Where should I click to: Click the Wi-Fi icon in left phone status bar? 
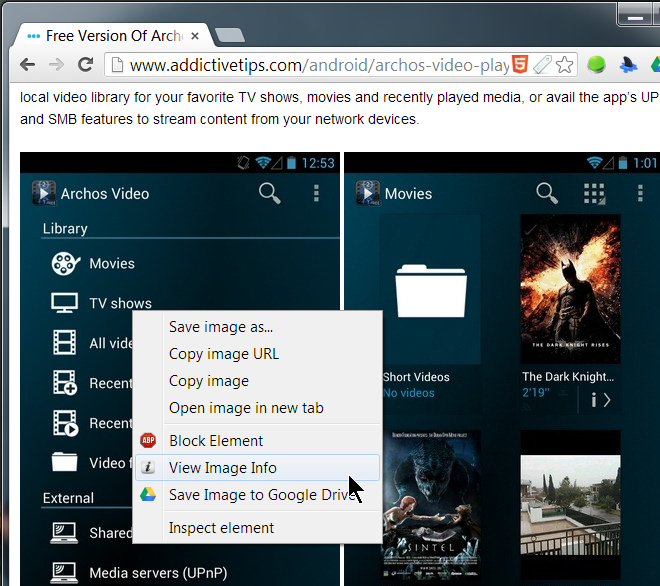pyautogui.click(x=263, y=162)
